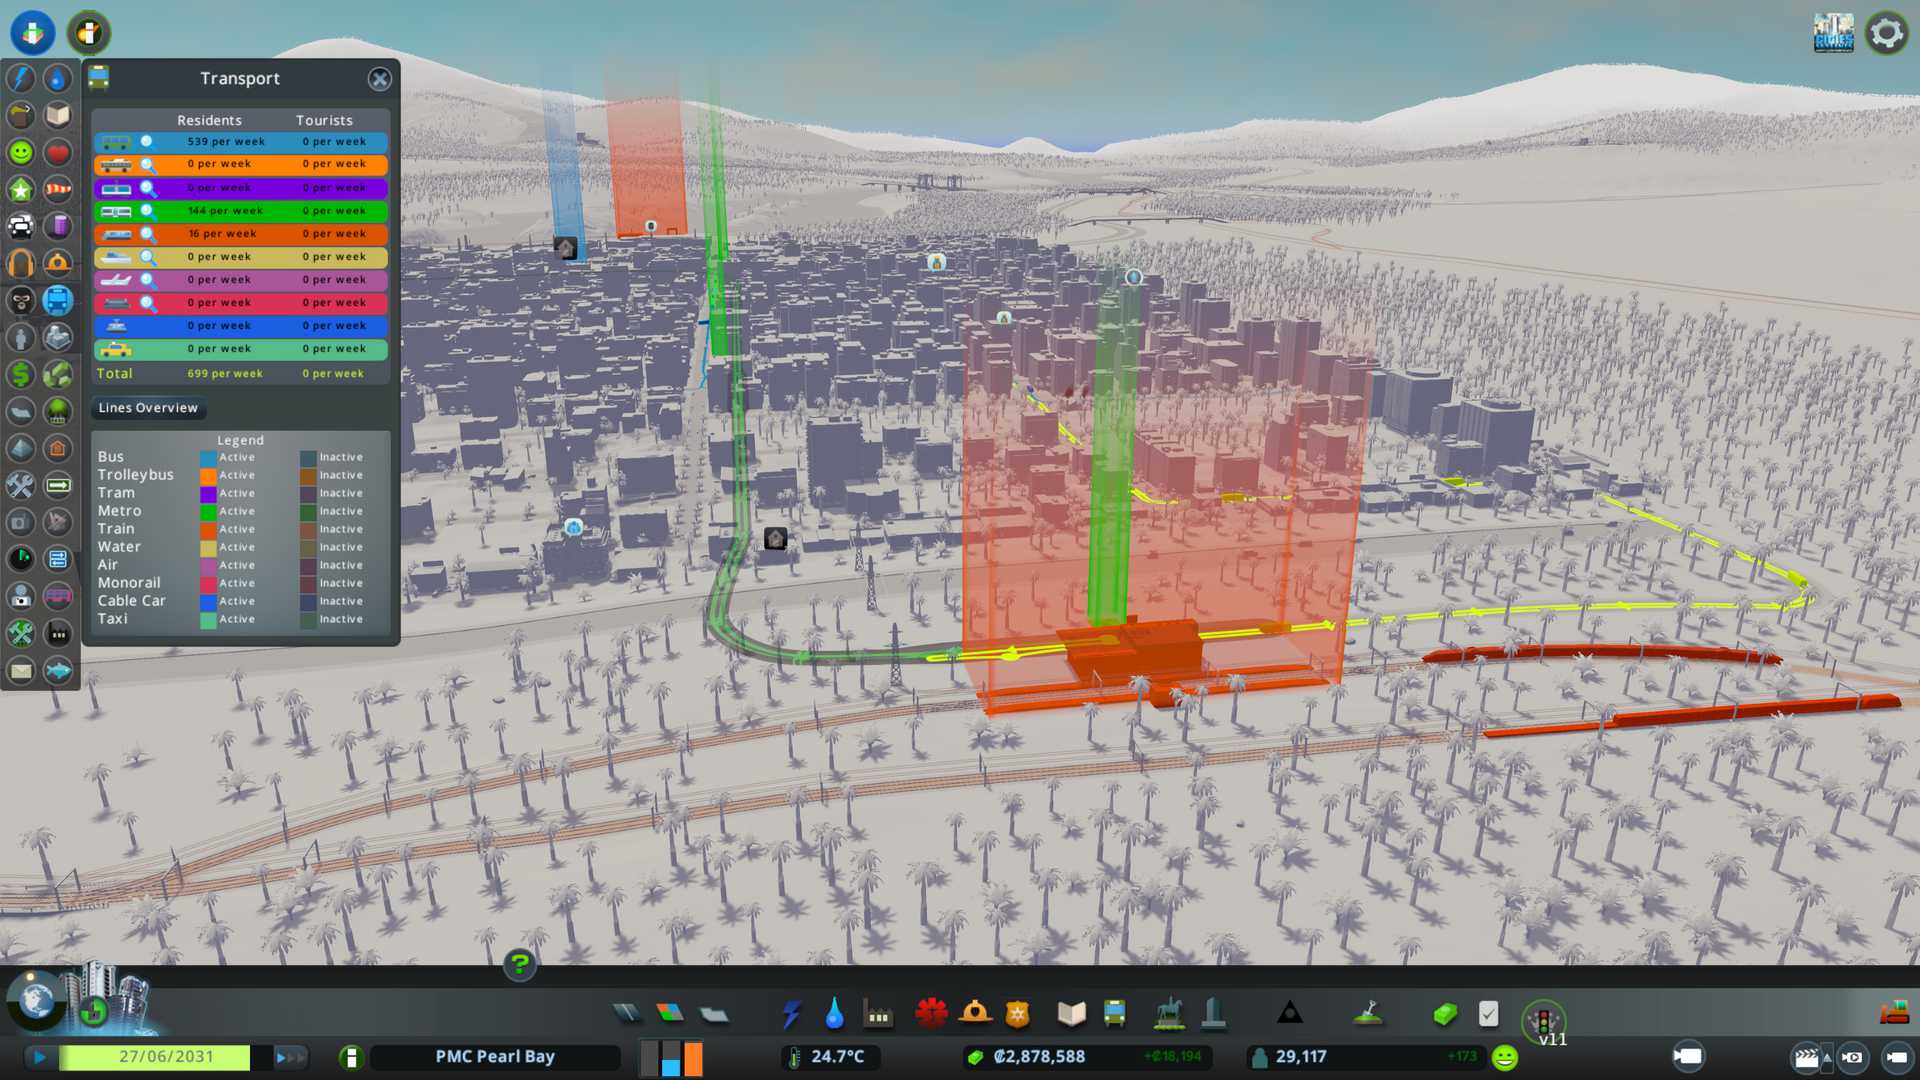Select the Landscaping tool

[x=1368, y=1014]
